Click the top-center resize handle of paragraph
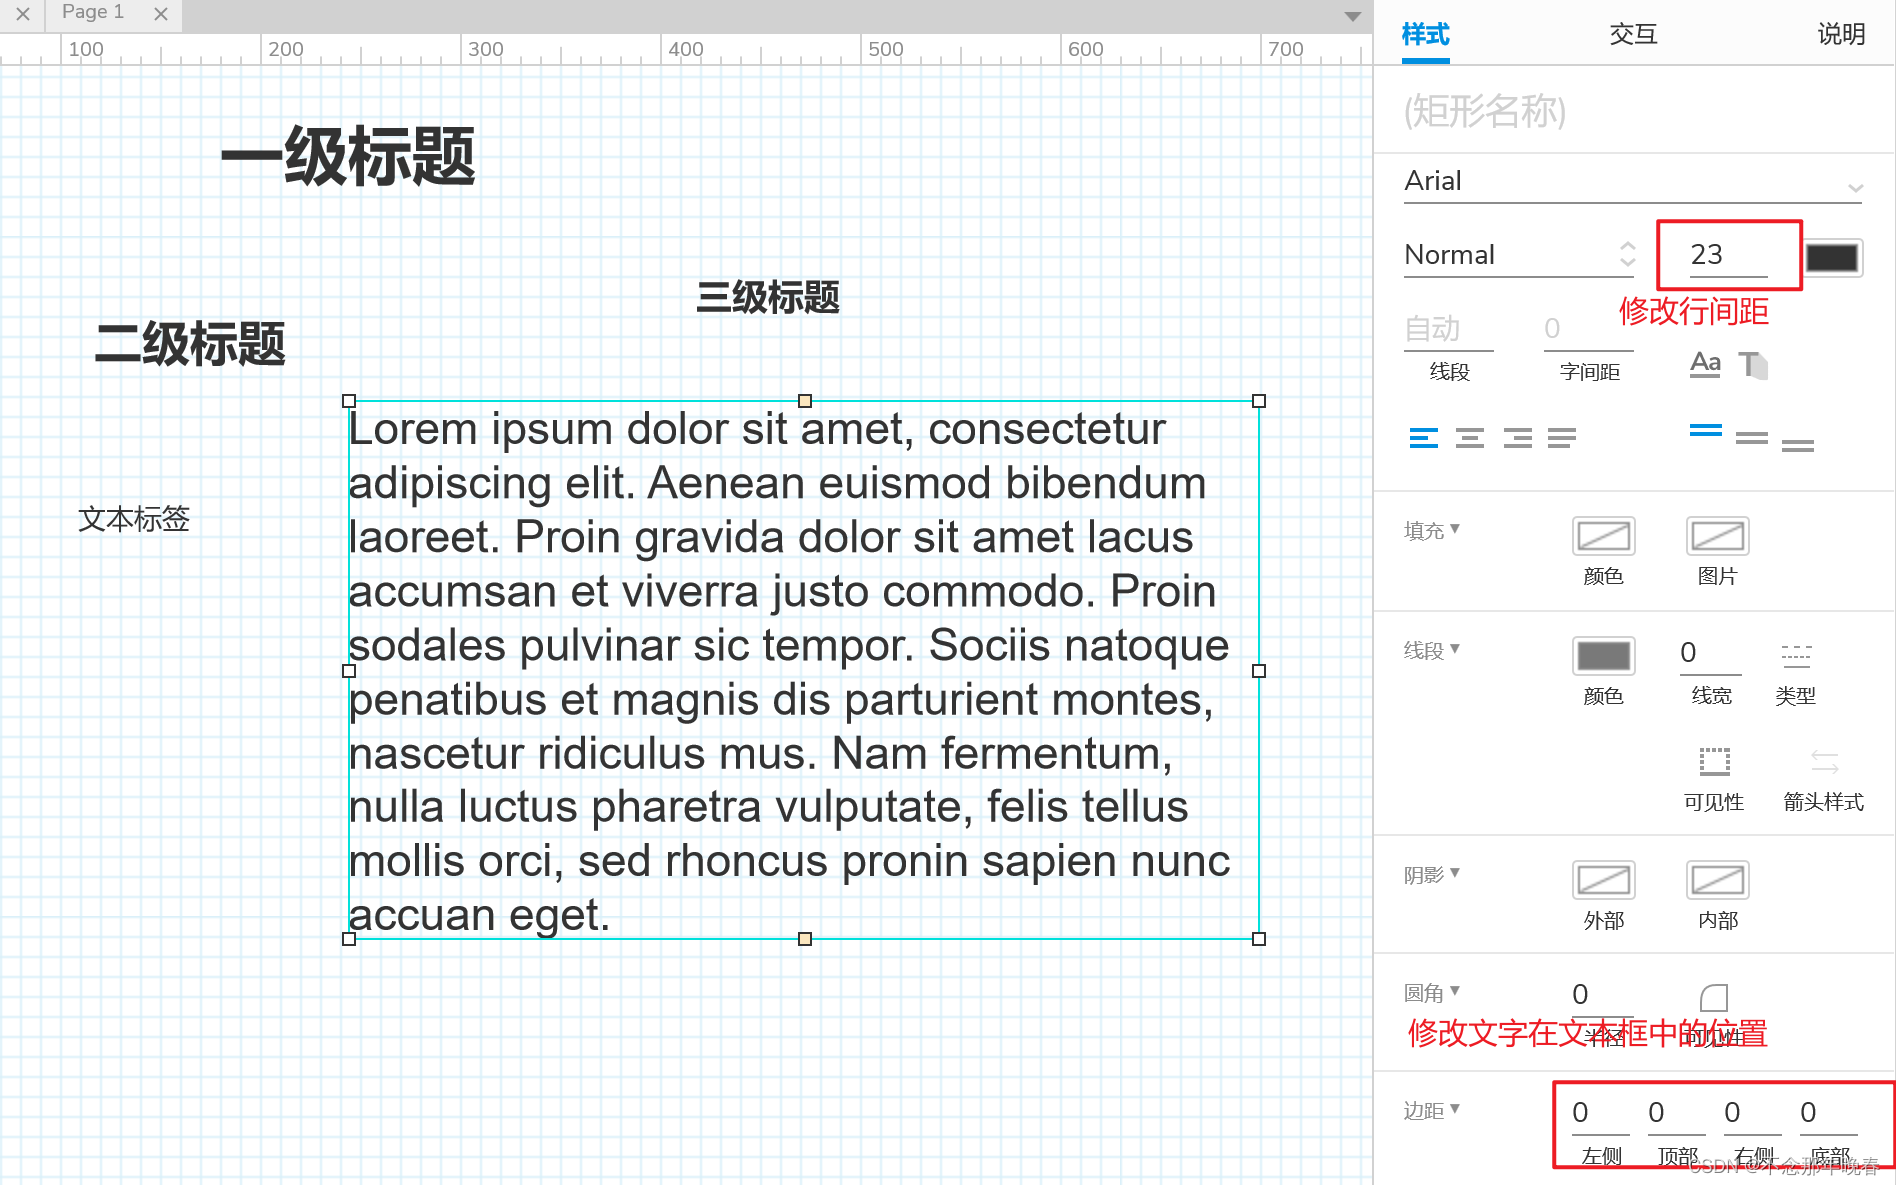The height and width of the screenshot is (1185, 1896). click(804, 401)
